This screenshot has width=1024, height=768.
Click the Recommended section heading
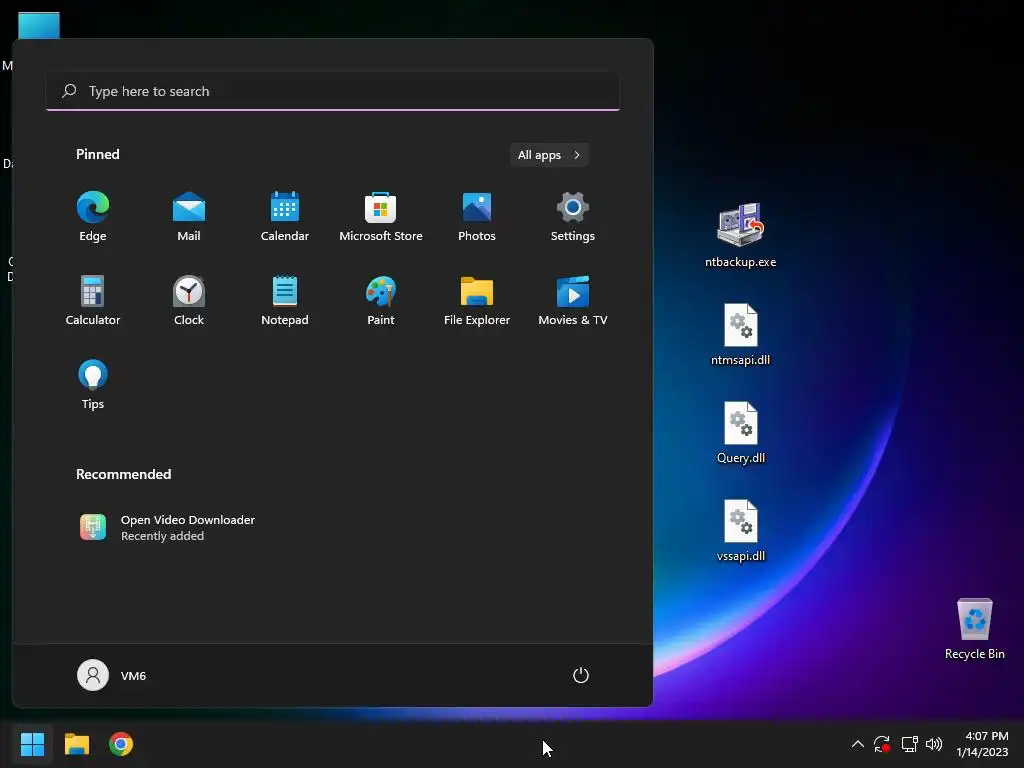tap(123, 474)
